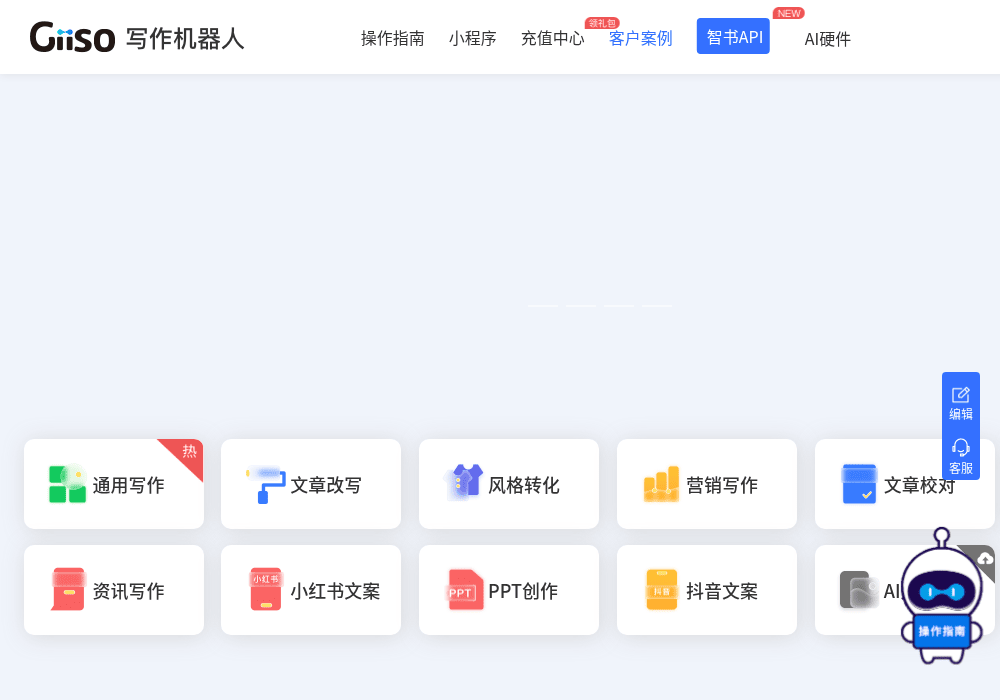Image resolution: width=1000 pixels, height=700 pixels.
Task: Click the 智书API button
Action: pos(733,36)
